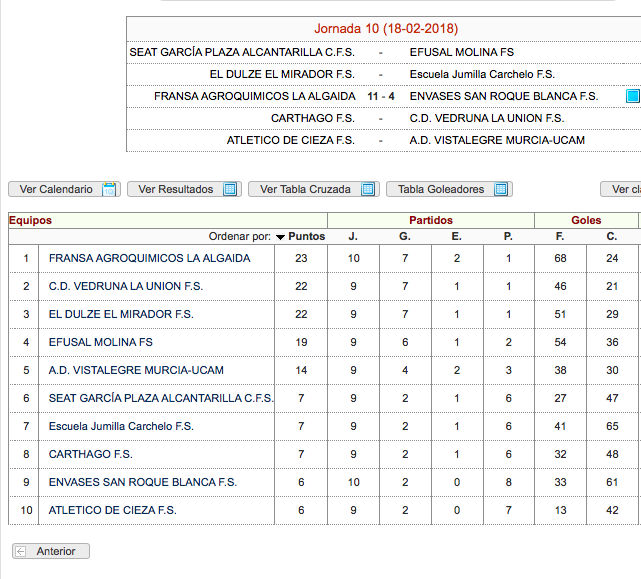The image size is (641, 579).
Task: Sort table by G. wins column
Action: pos(405,237)
